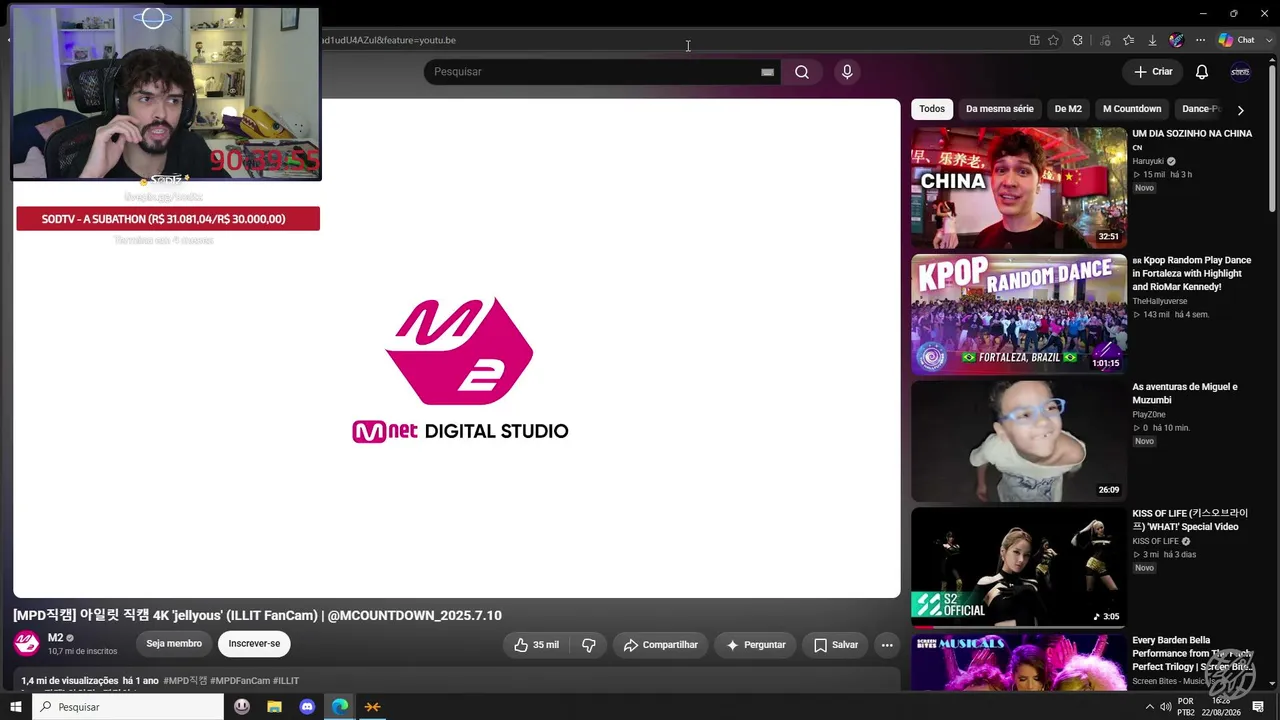1280x720 pixels.
Task: Click the Perguntar button
Action: pyautogui.click(x=756, y=645)
